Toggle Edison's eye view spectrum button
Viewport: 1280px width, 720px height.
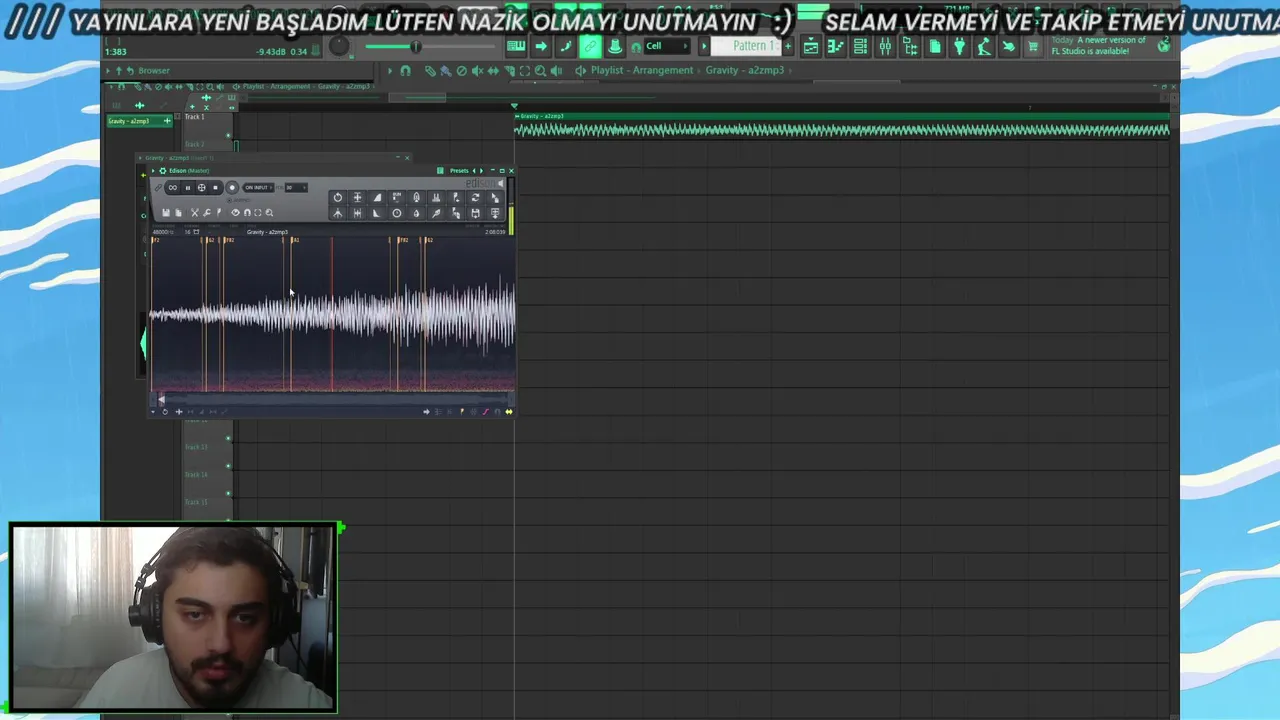235,213
